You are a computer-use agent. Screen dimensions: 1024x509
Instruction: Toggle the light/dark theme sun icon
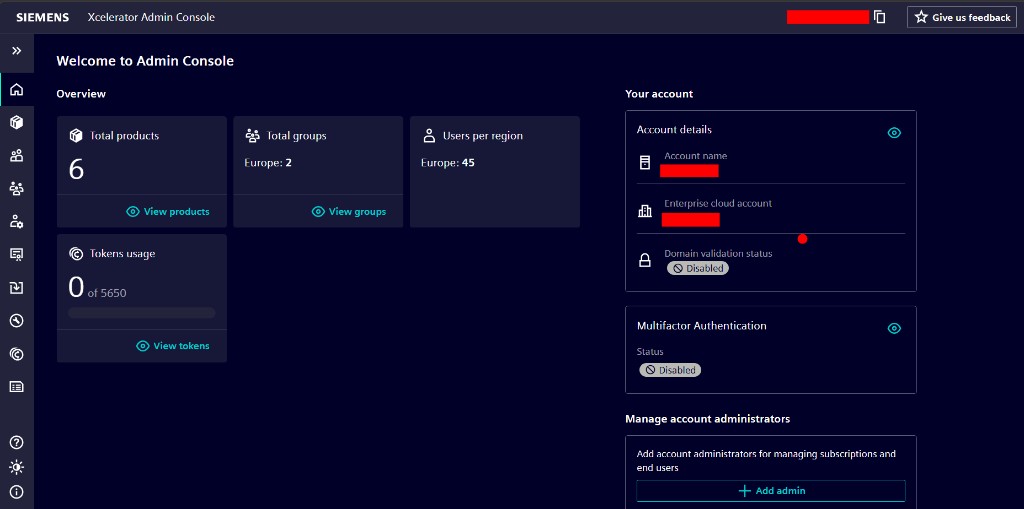(16, 467)
